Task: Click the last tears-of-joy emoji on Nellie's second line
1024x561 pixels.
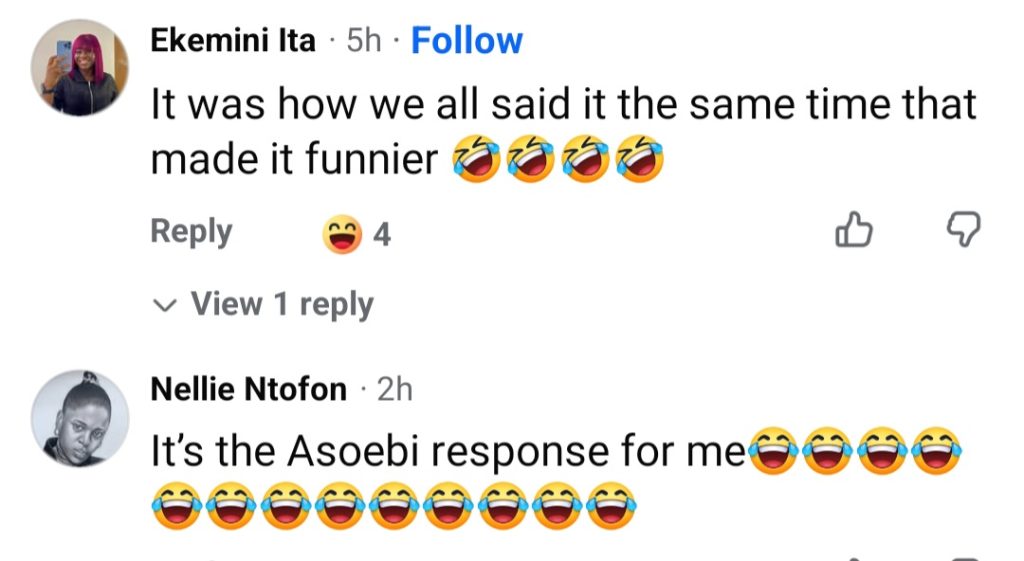Action: coord(611,505)
